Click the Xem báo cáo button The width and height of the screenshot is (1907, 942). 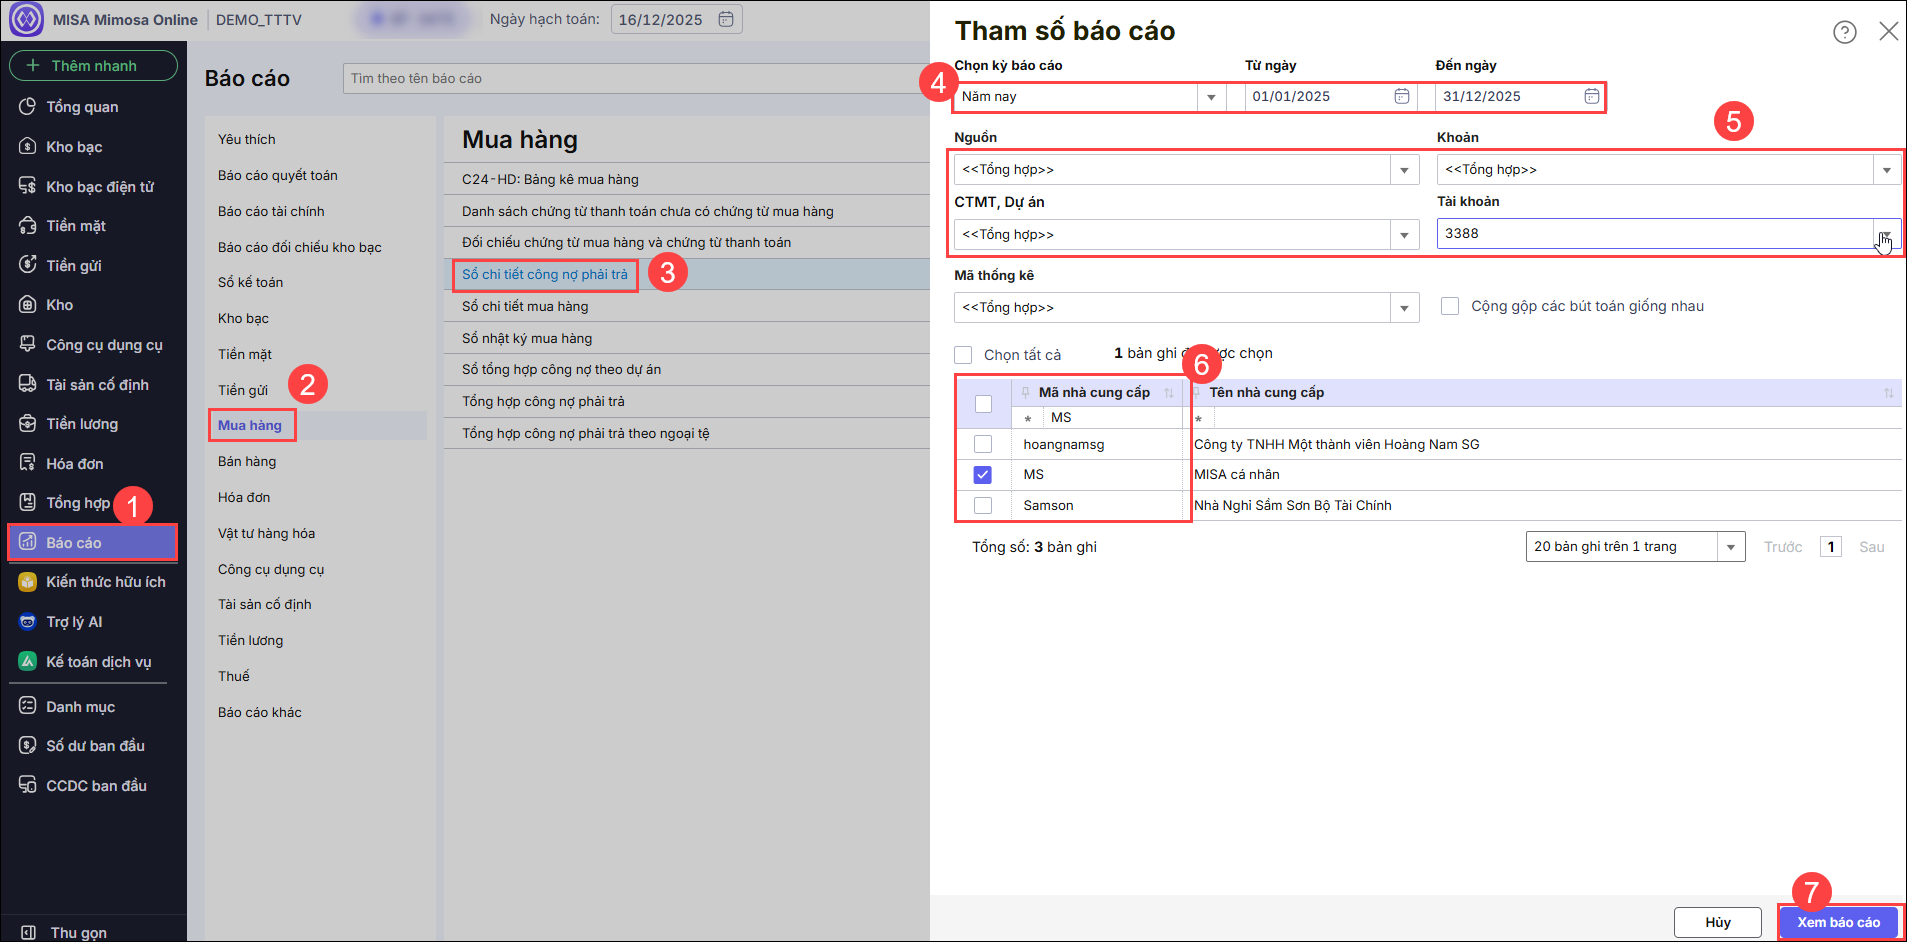click(1838, 922)
